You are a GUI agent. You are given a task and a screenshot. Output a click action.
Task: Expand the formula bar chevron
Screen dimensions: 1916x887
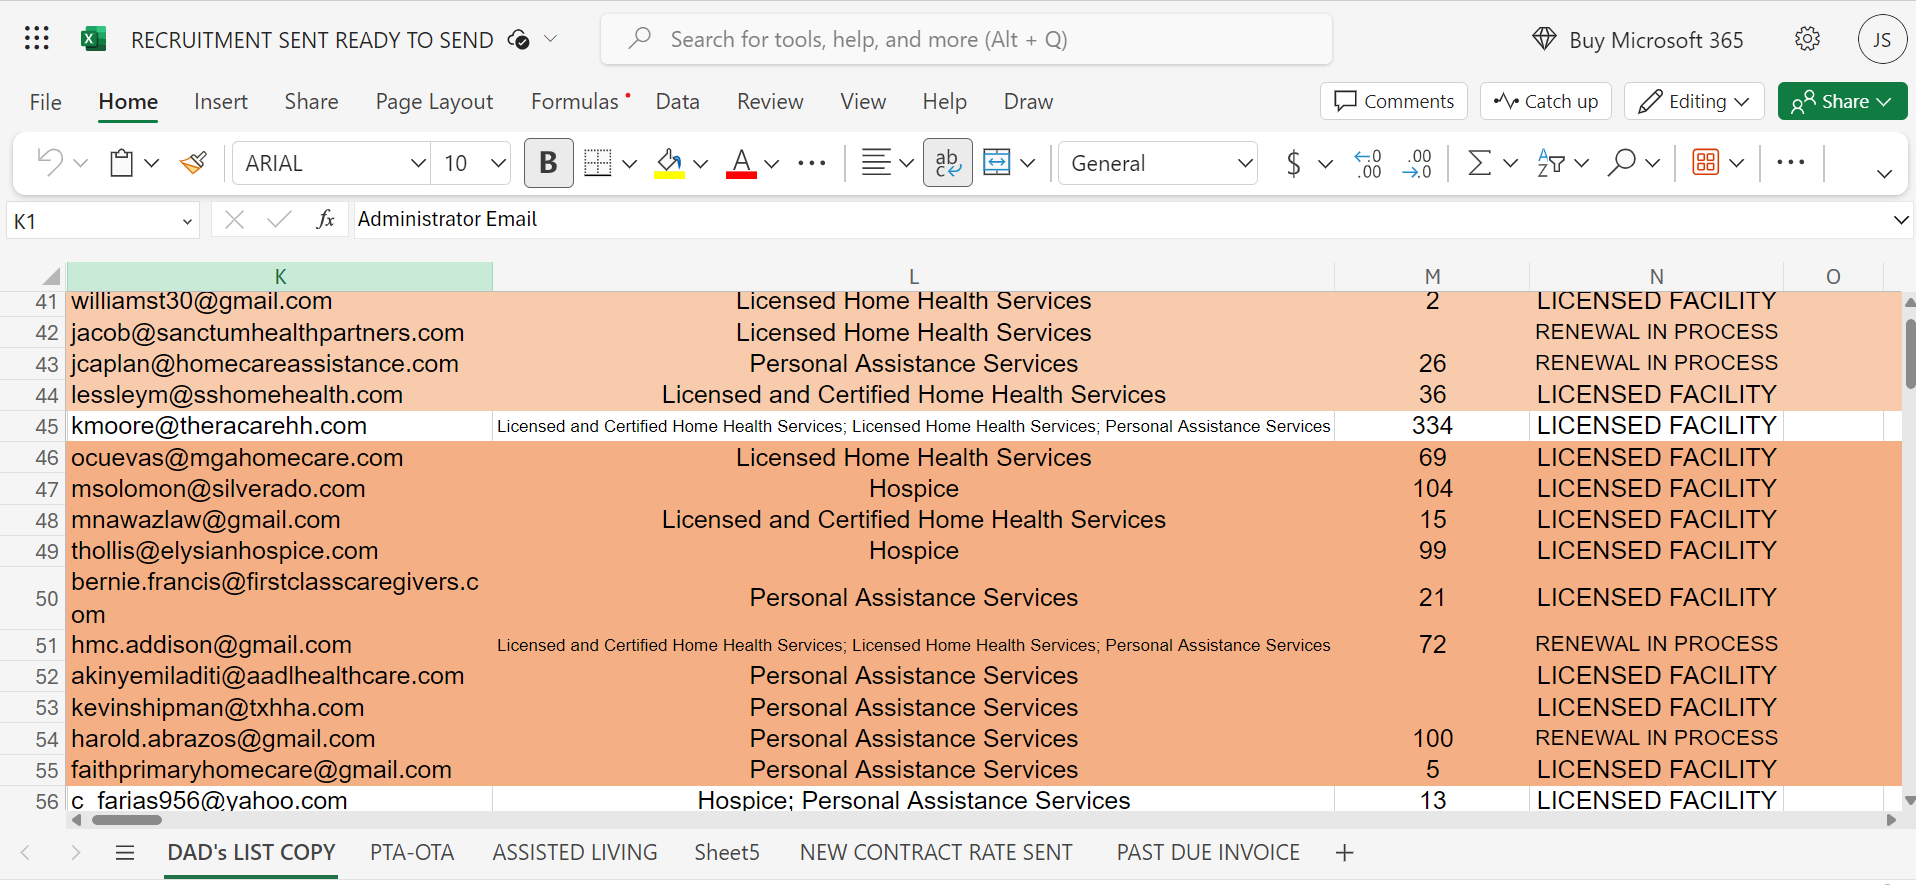tap(1900, 220)
